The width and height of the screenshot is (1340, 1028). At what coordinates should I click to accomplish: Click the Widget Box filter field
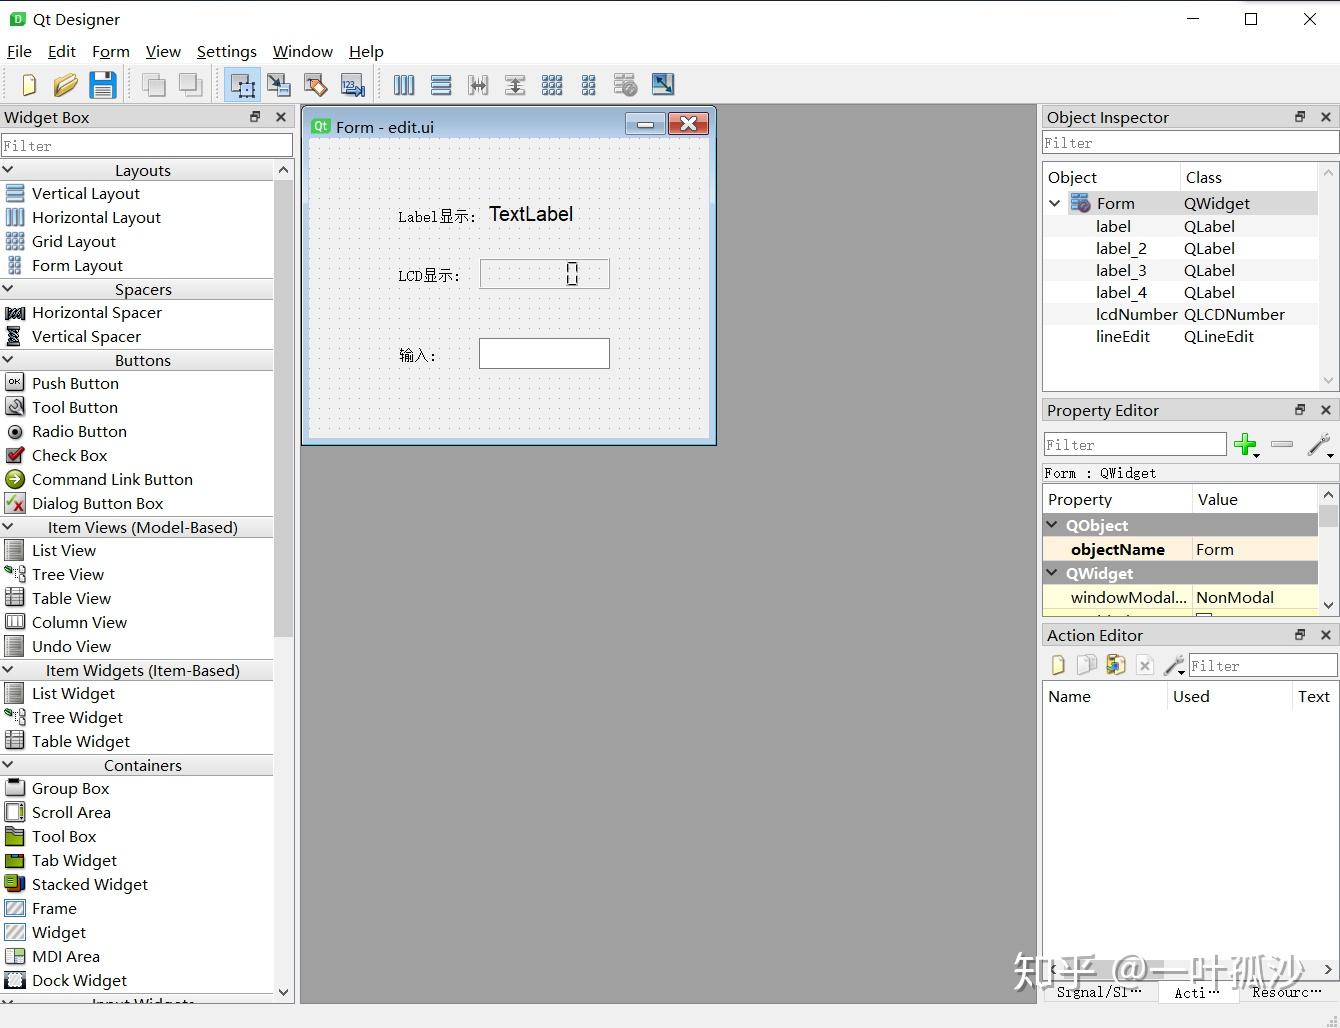click(x=147, y=146)
